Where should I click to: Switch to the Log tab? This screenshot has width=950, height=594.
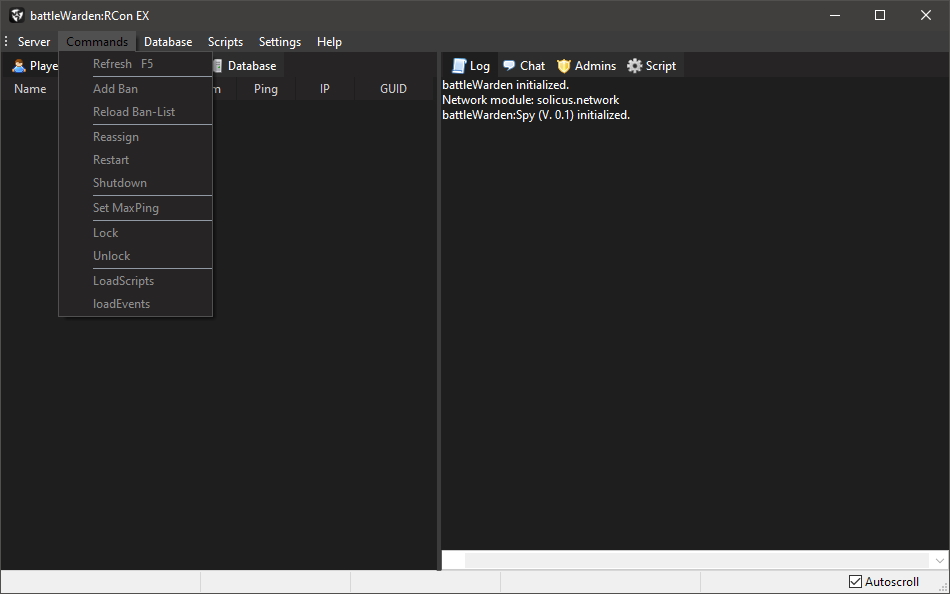point(471,65)
